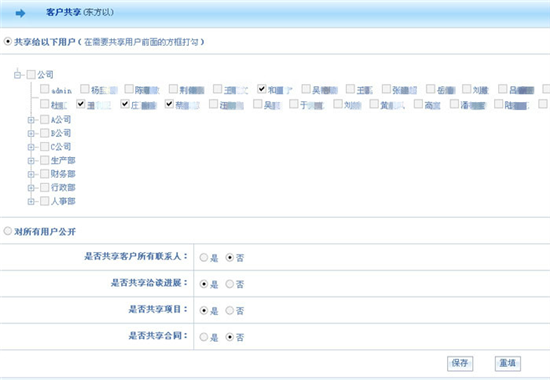The height and width of the screenshot is (380, 550).
Task: Click the blue arrow icon beside 客户共享
Action: coord(20,13)
